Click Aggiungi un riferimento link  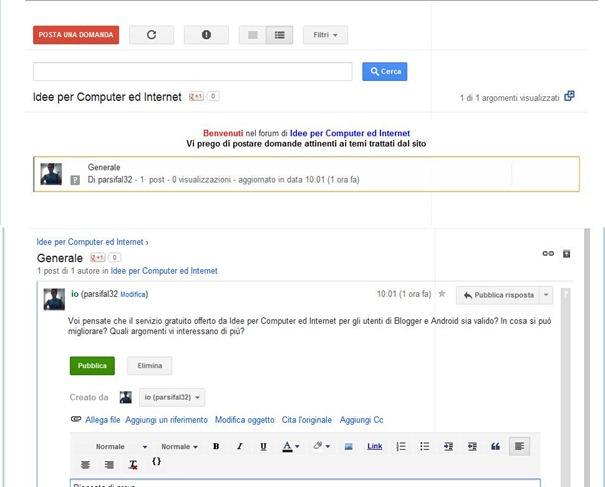click(166, 420)
